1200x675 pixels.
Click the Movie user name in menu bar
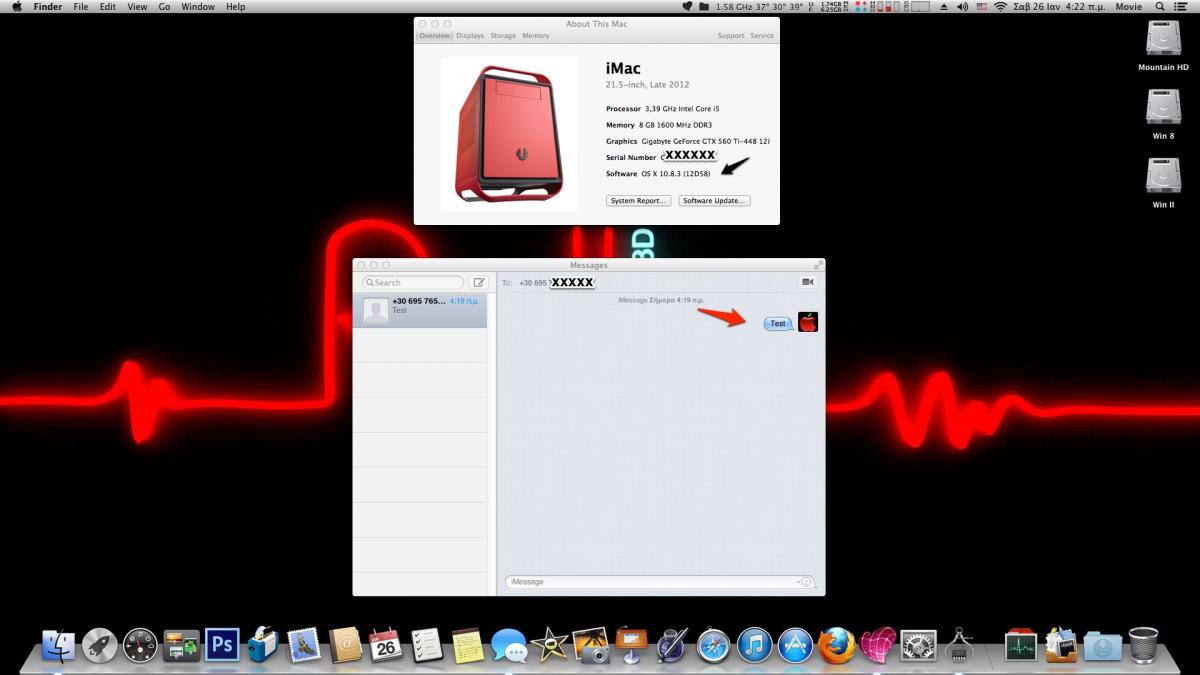coord(1128,6)
